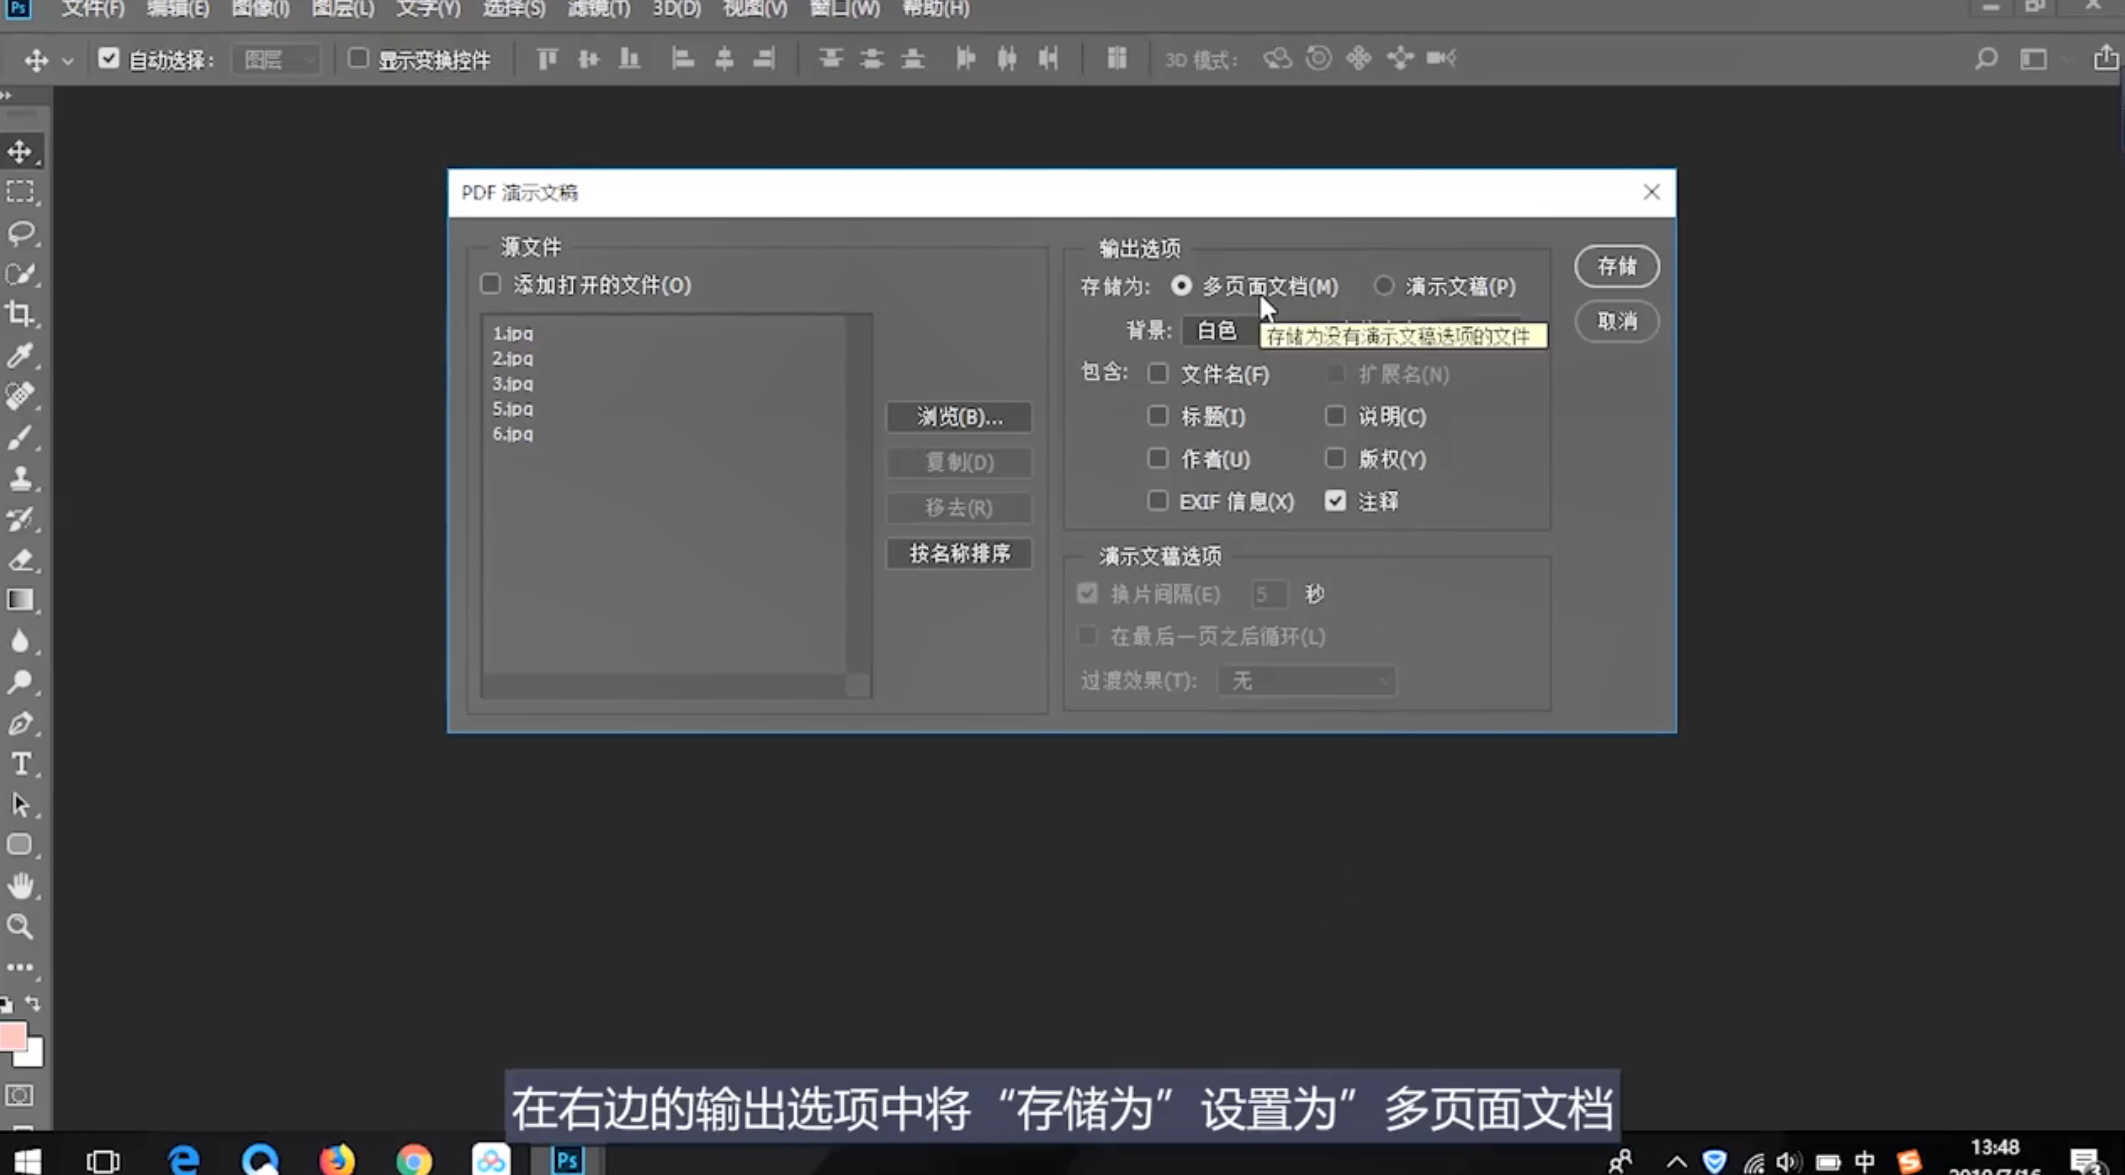This screenshot has height=1175, width=2125.
Task: Open the workspace switcher icon
Action: point(2034,59)
